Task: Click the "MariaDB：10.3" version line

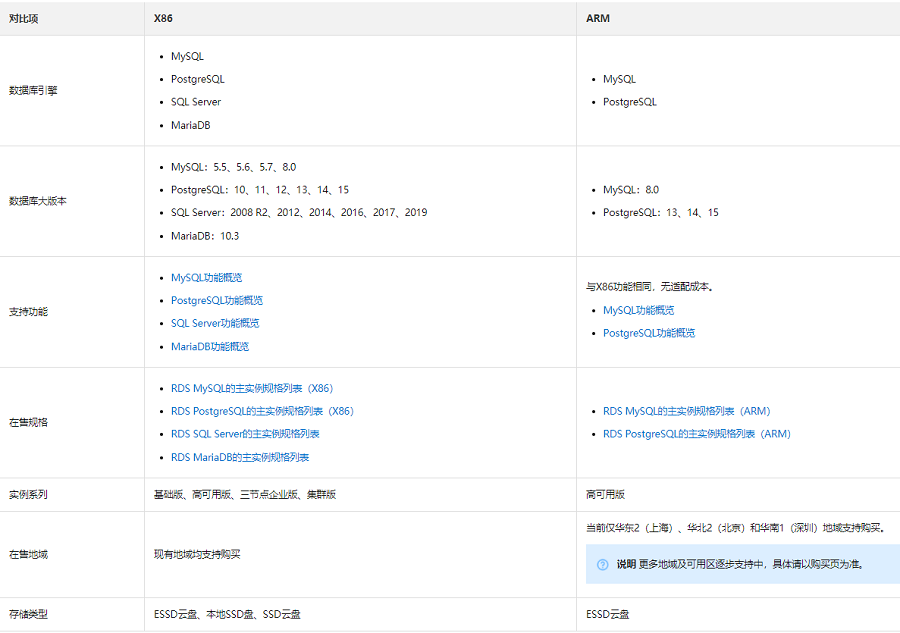Action: coord(205,236)
